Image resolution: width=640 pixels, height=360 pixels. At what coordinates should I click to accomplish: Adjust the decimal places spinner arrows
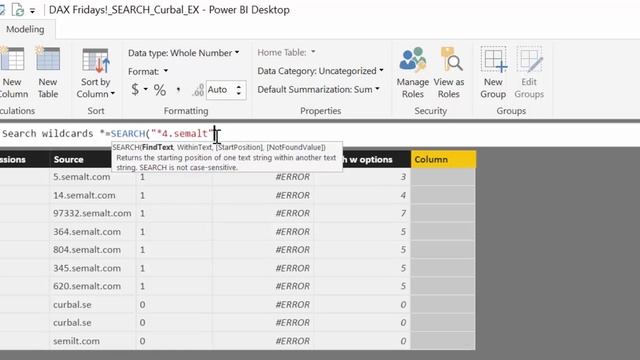pos(239,90)
